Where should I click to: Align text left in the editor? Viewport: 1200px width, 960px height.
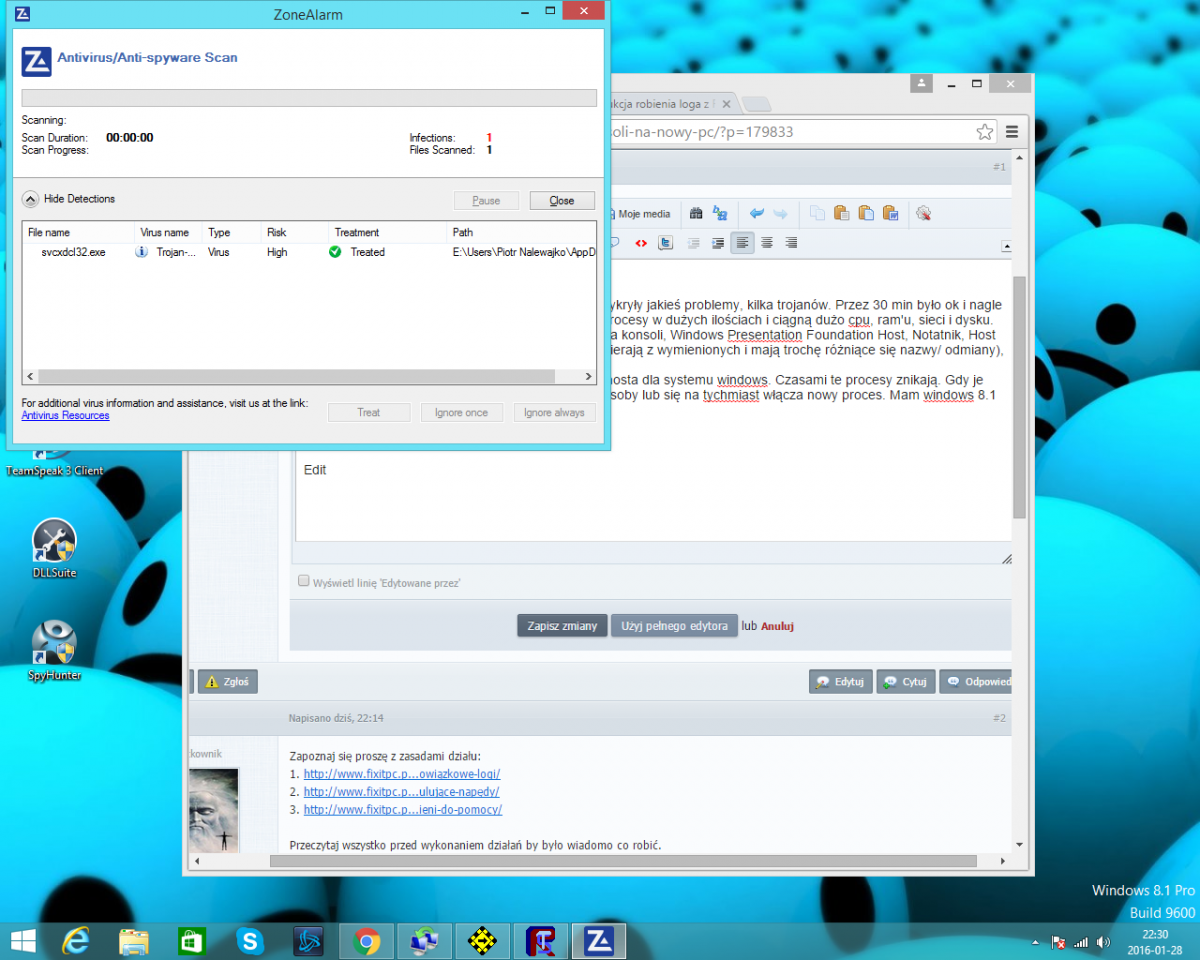pos(742,242)
